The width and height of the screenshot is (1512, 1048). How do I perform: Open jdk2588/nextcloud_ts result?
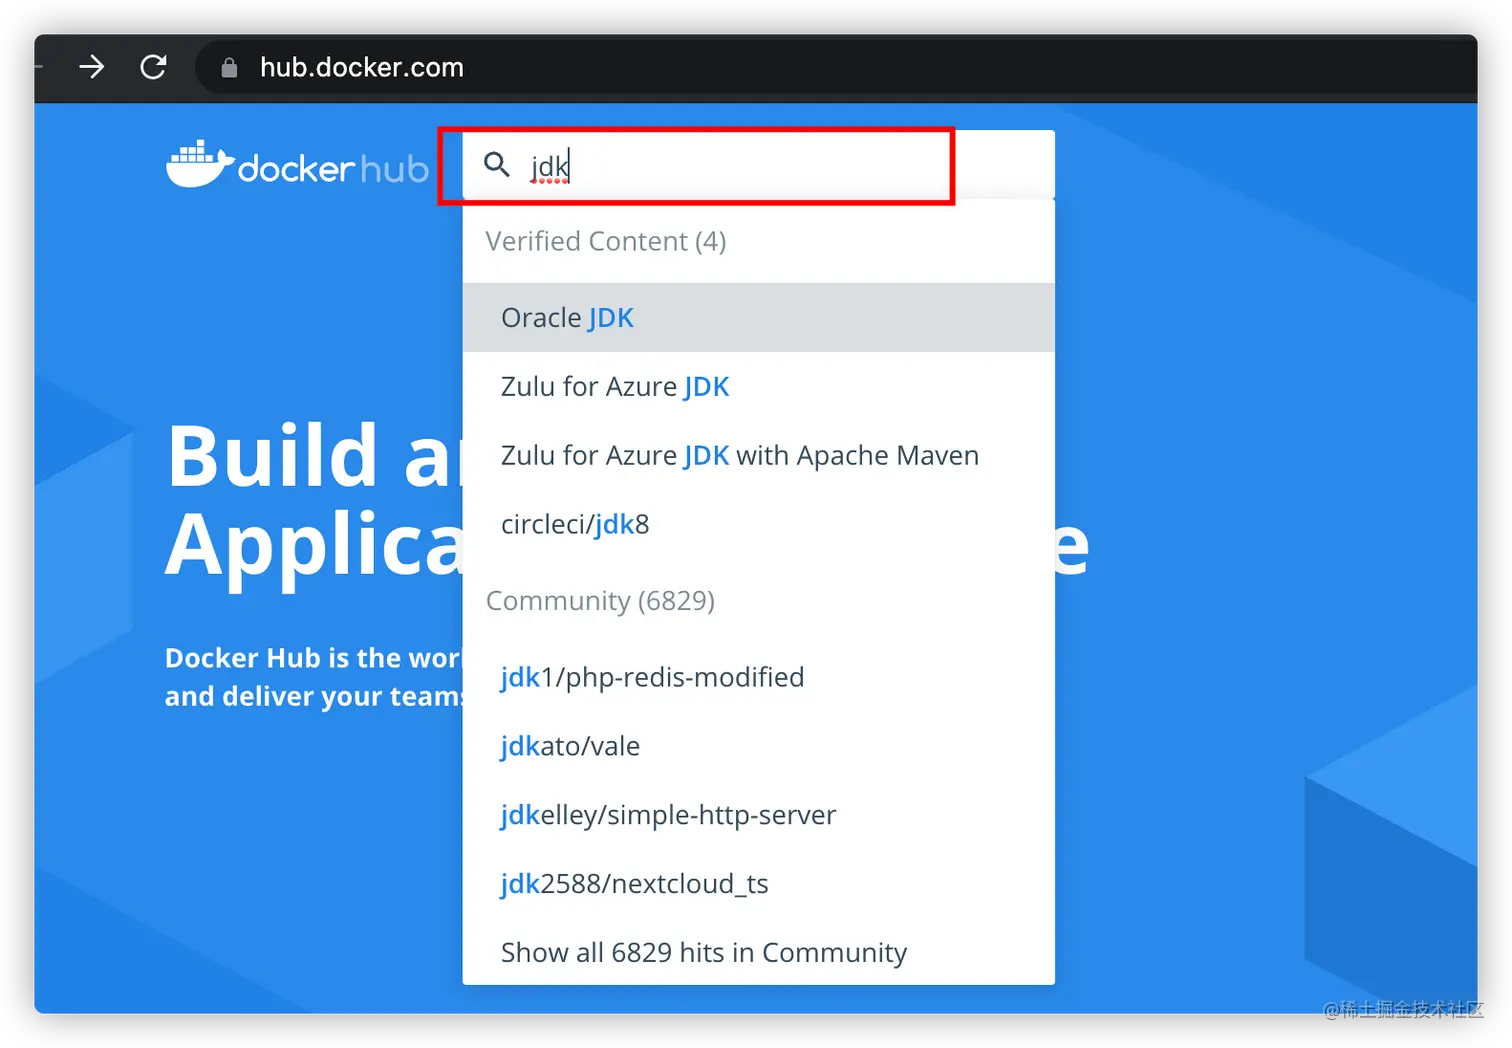point(758,884)
